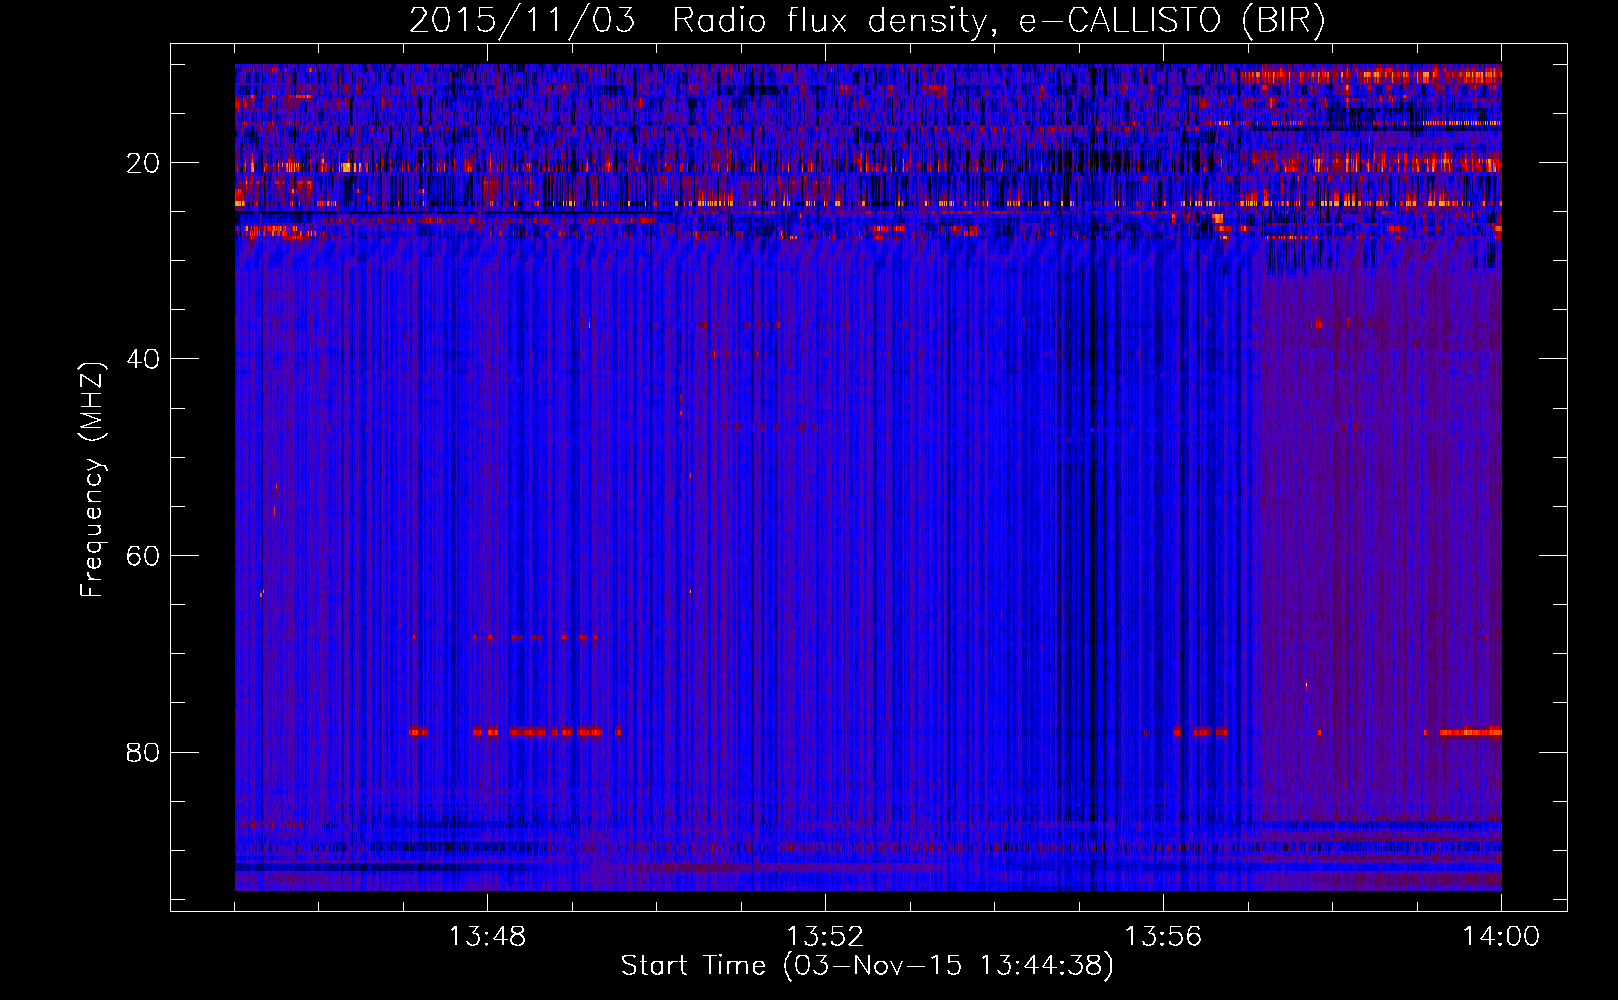Click the 40 MHz frequency tick label
The height and width of the screenshot is (1000, 1618).
(144, 359)
